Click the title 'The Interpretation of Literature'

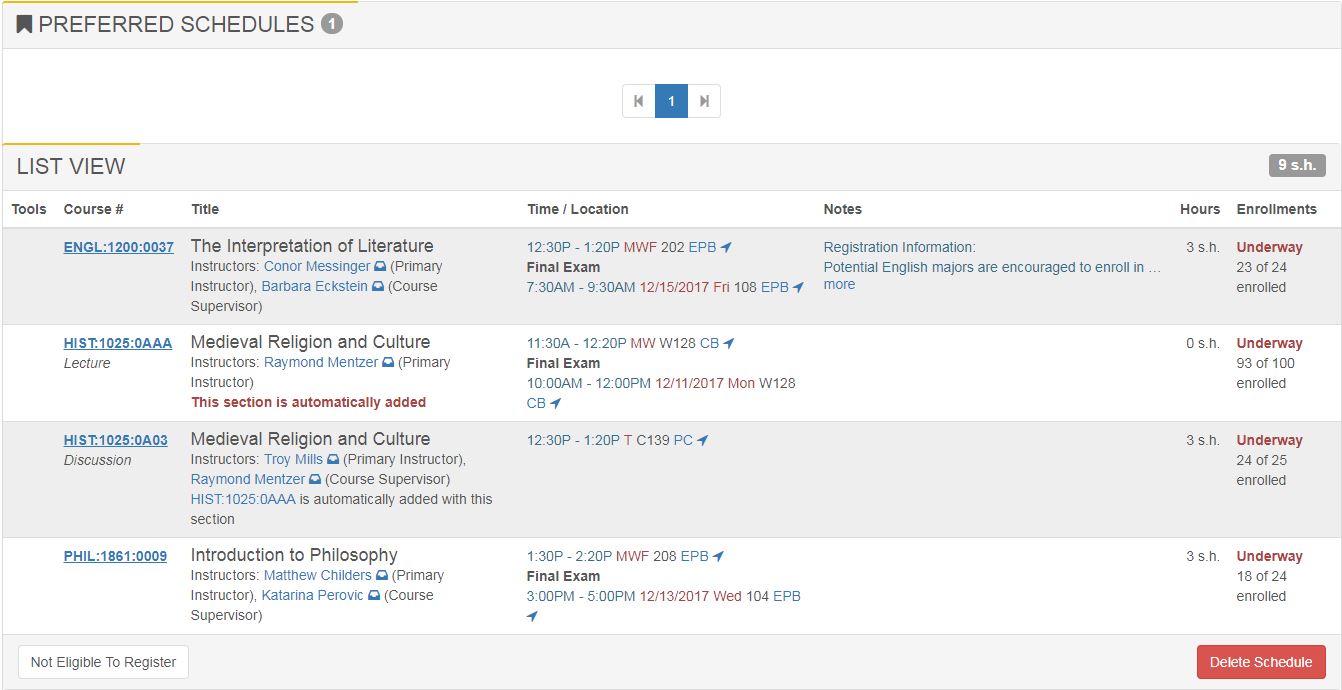pos(312,246)
